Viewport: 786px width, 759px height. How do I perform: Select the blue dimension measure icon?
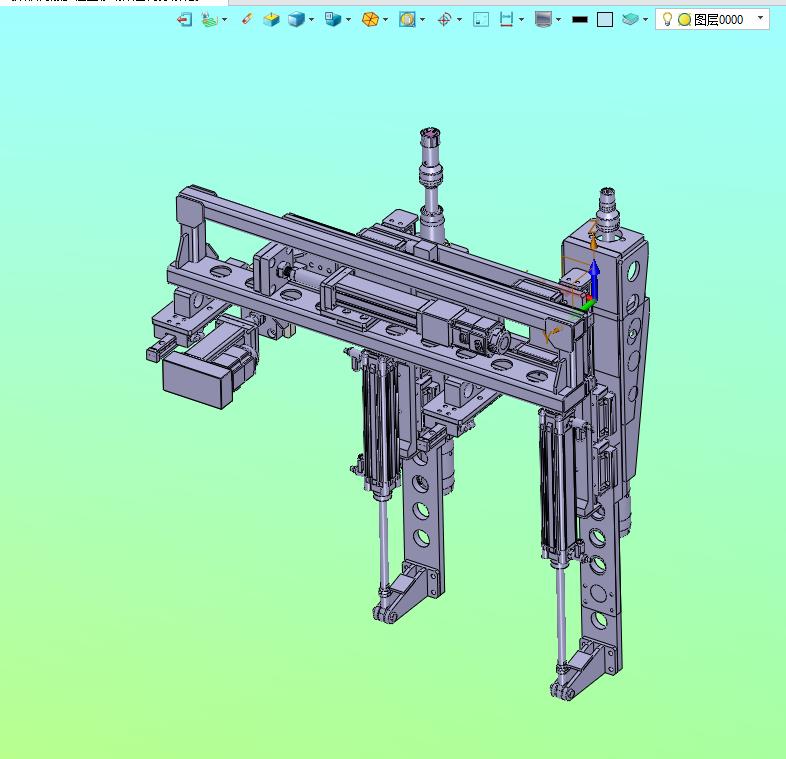[506, 20]
